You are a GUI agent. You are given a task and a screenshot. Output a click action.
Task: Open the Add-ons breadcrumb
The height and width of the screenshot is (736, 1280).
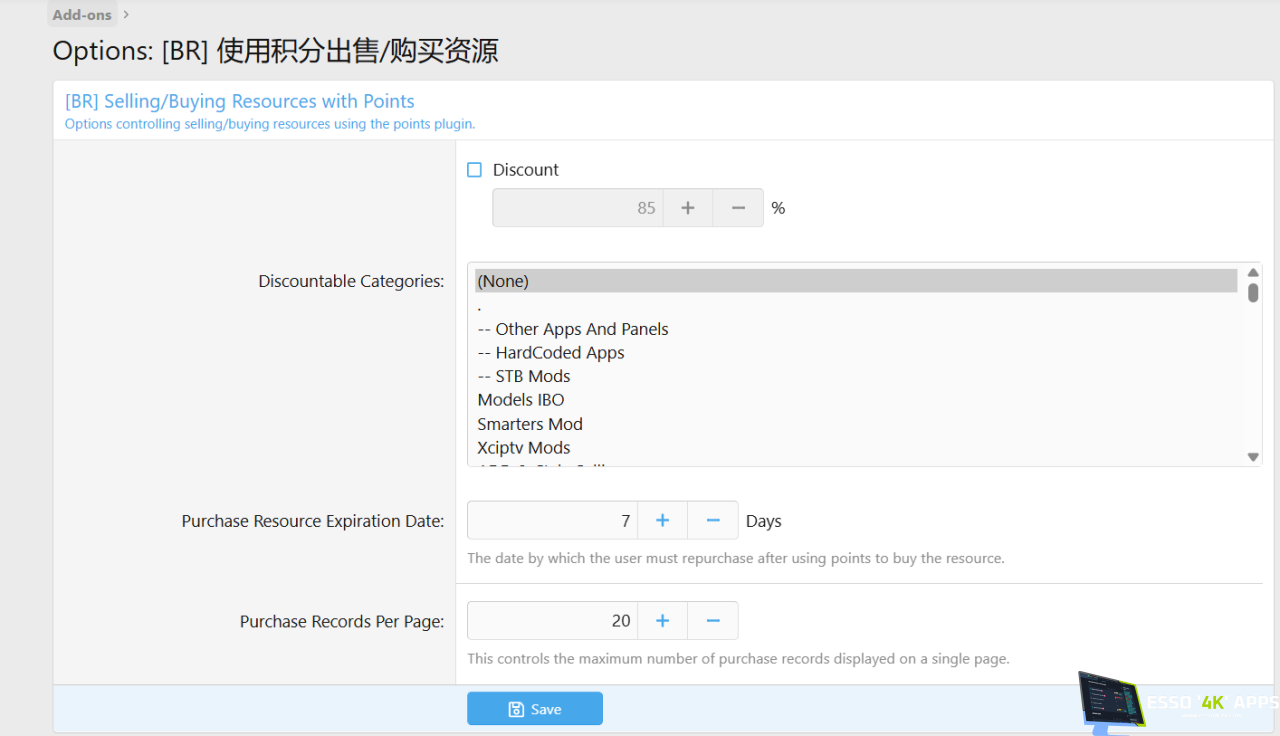pyautogui.click(x=82, y=15)
